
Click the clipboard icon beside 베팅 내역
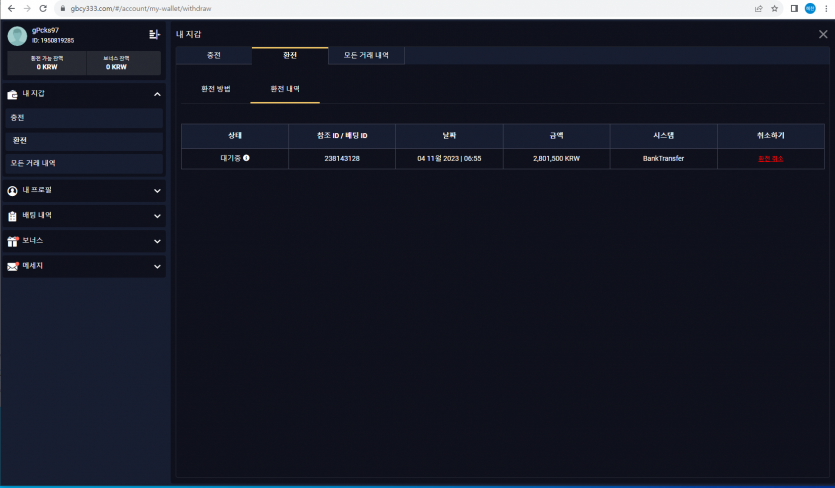[12, 216]
